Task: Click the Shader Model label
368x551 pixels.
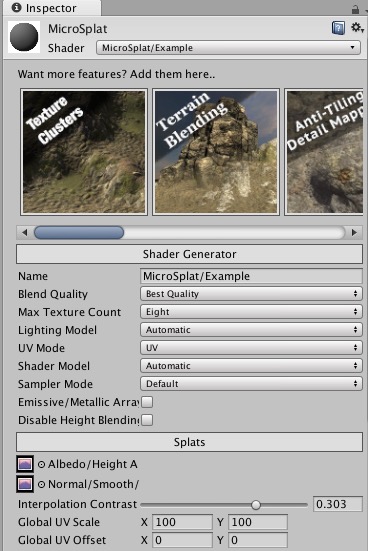Action: click(54, 366)
